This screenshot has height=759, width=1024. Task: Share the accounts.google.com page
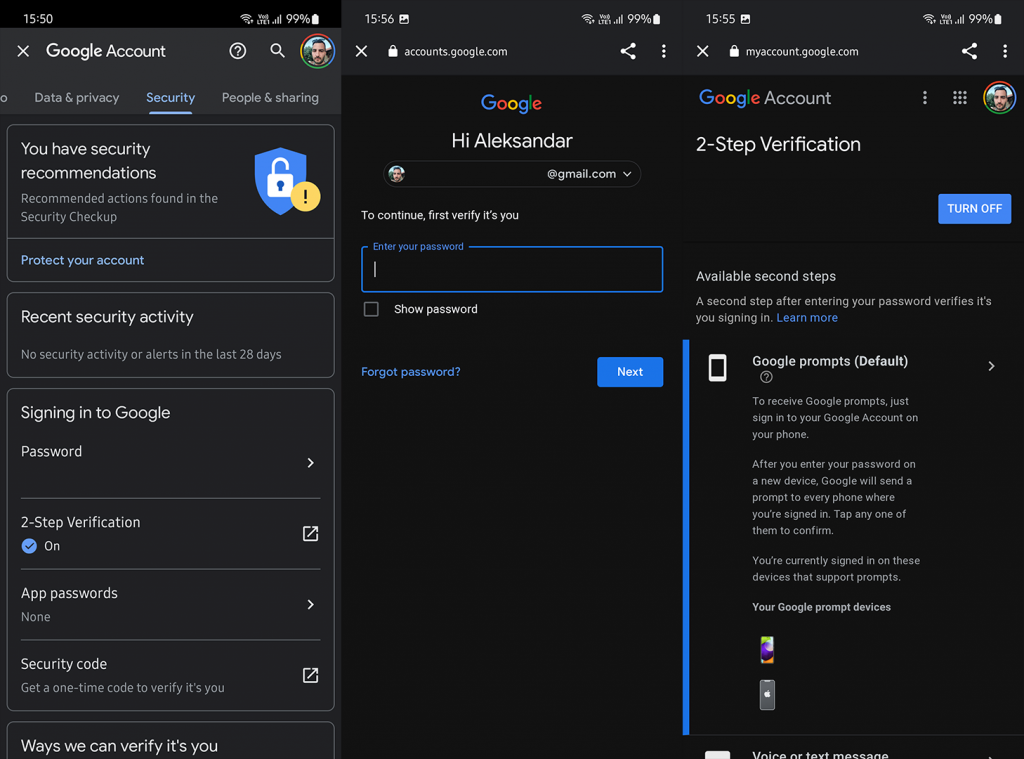tap(628, 51)
